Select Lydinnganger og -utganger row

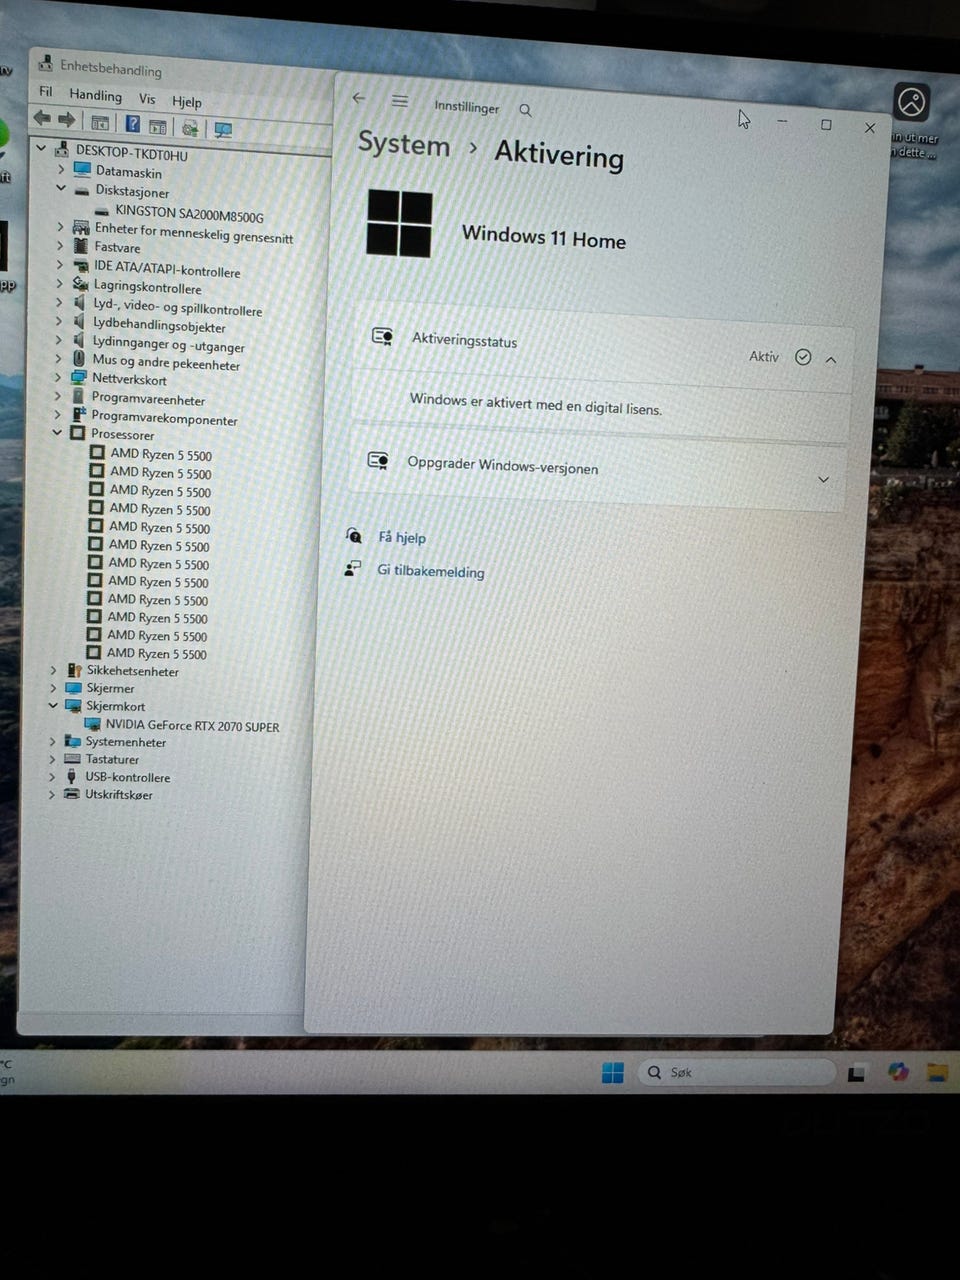(168, 344)
